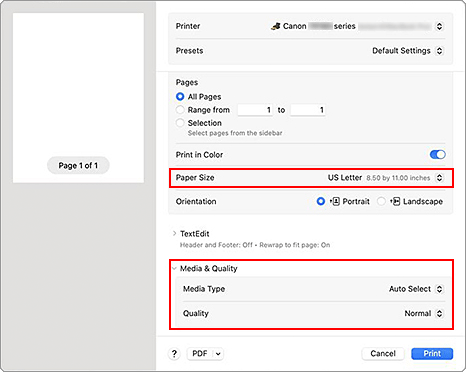
Task: Click the page preview thumbnail
Action: 78,98
